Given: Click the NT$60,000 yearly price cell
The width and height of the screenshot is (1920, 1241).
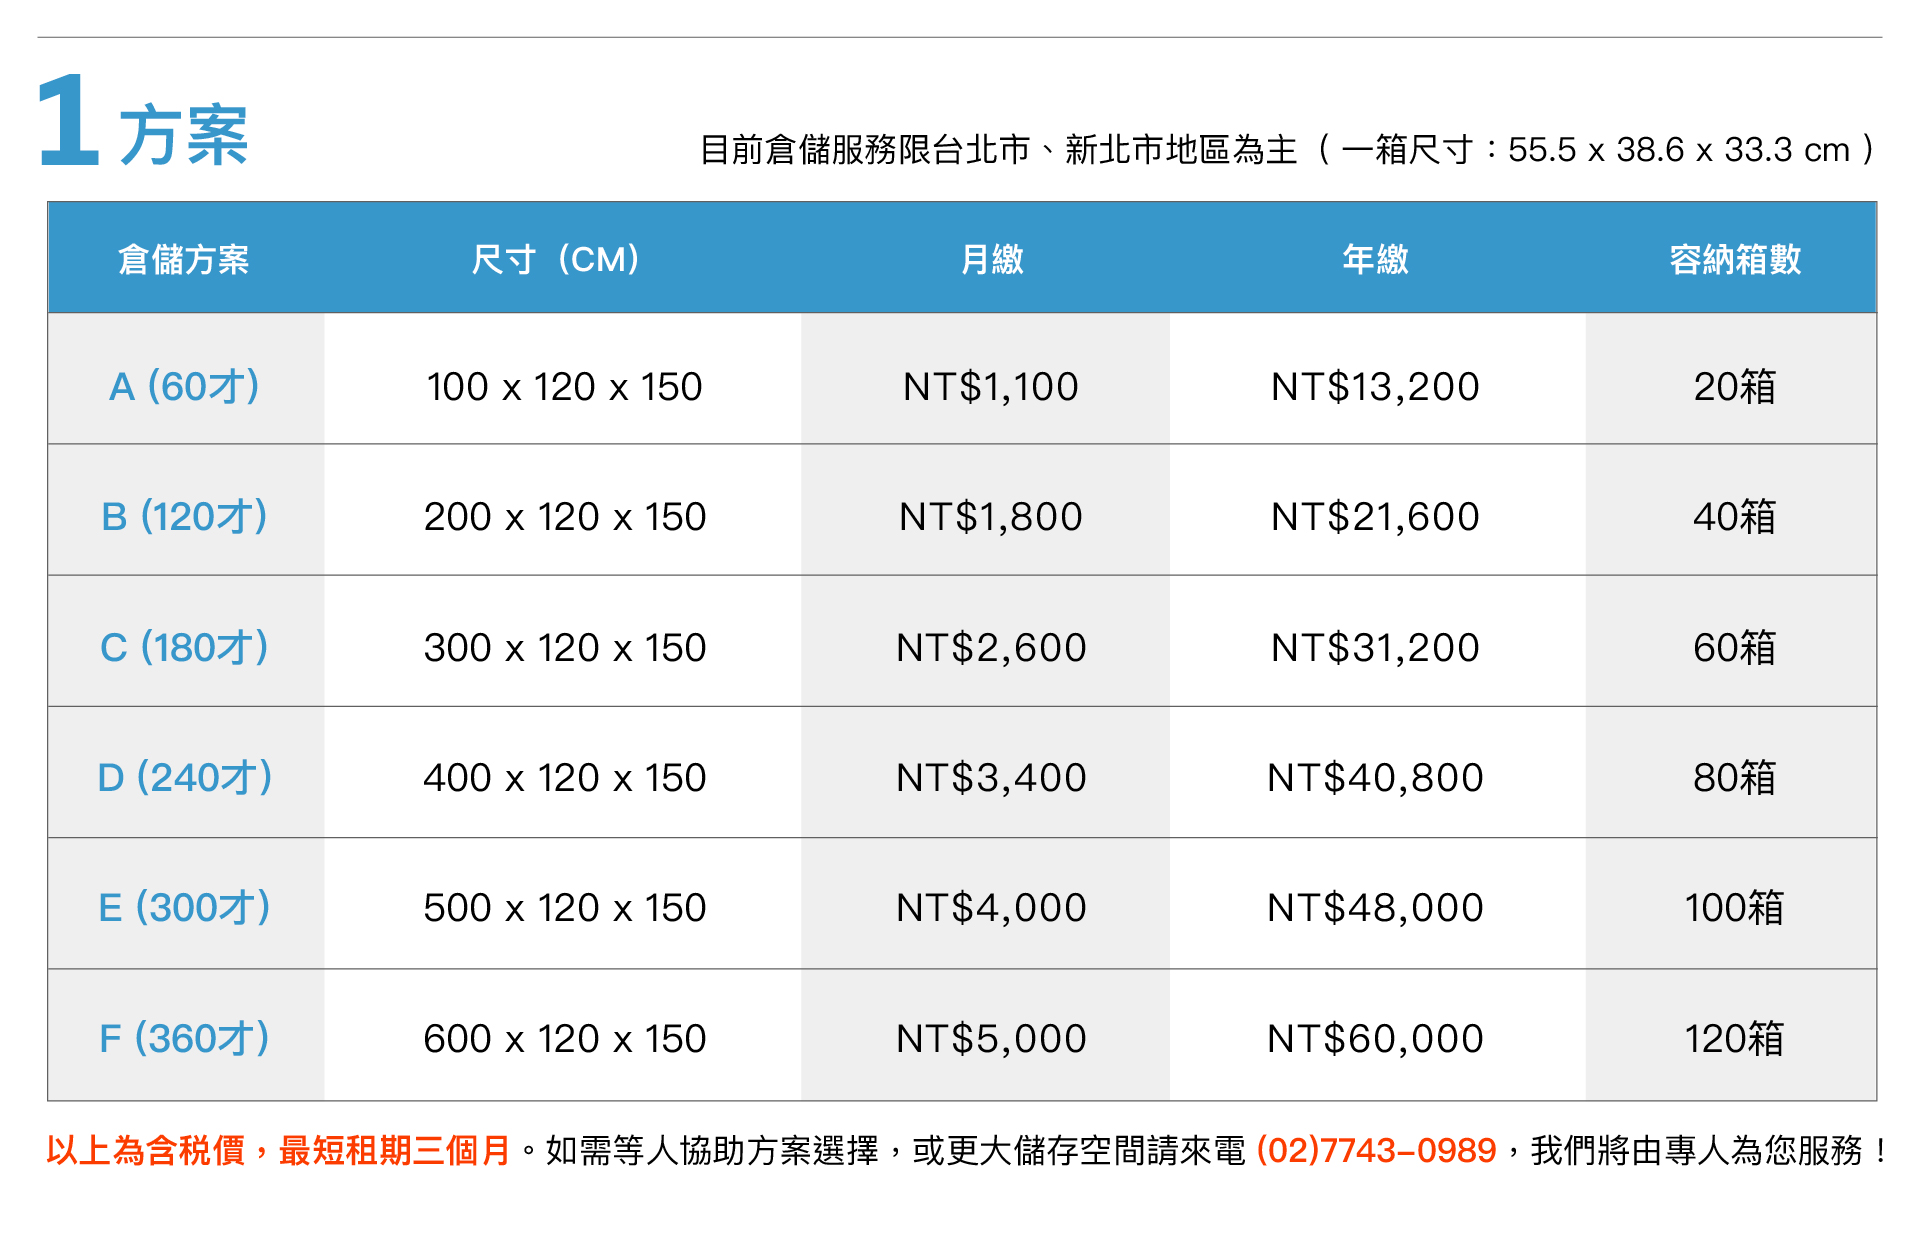Looking at the screenshot, I should pos(1375,1038).
